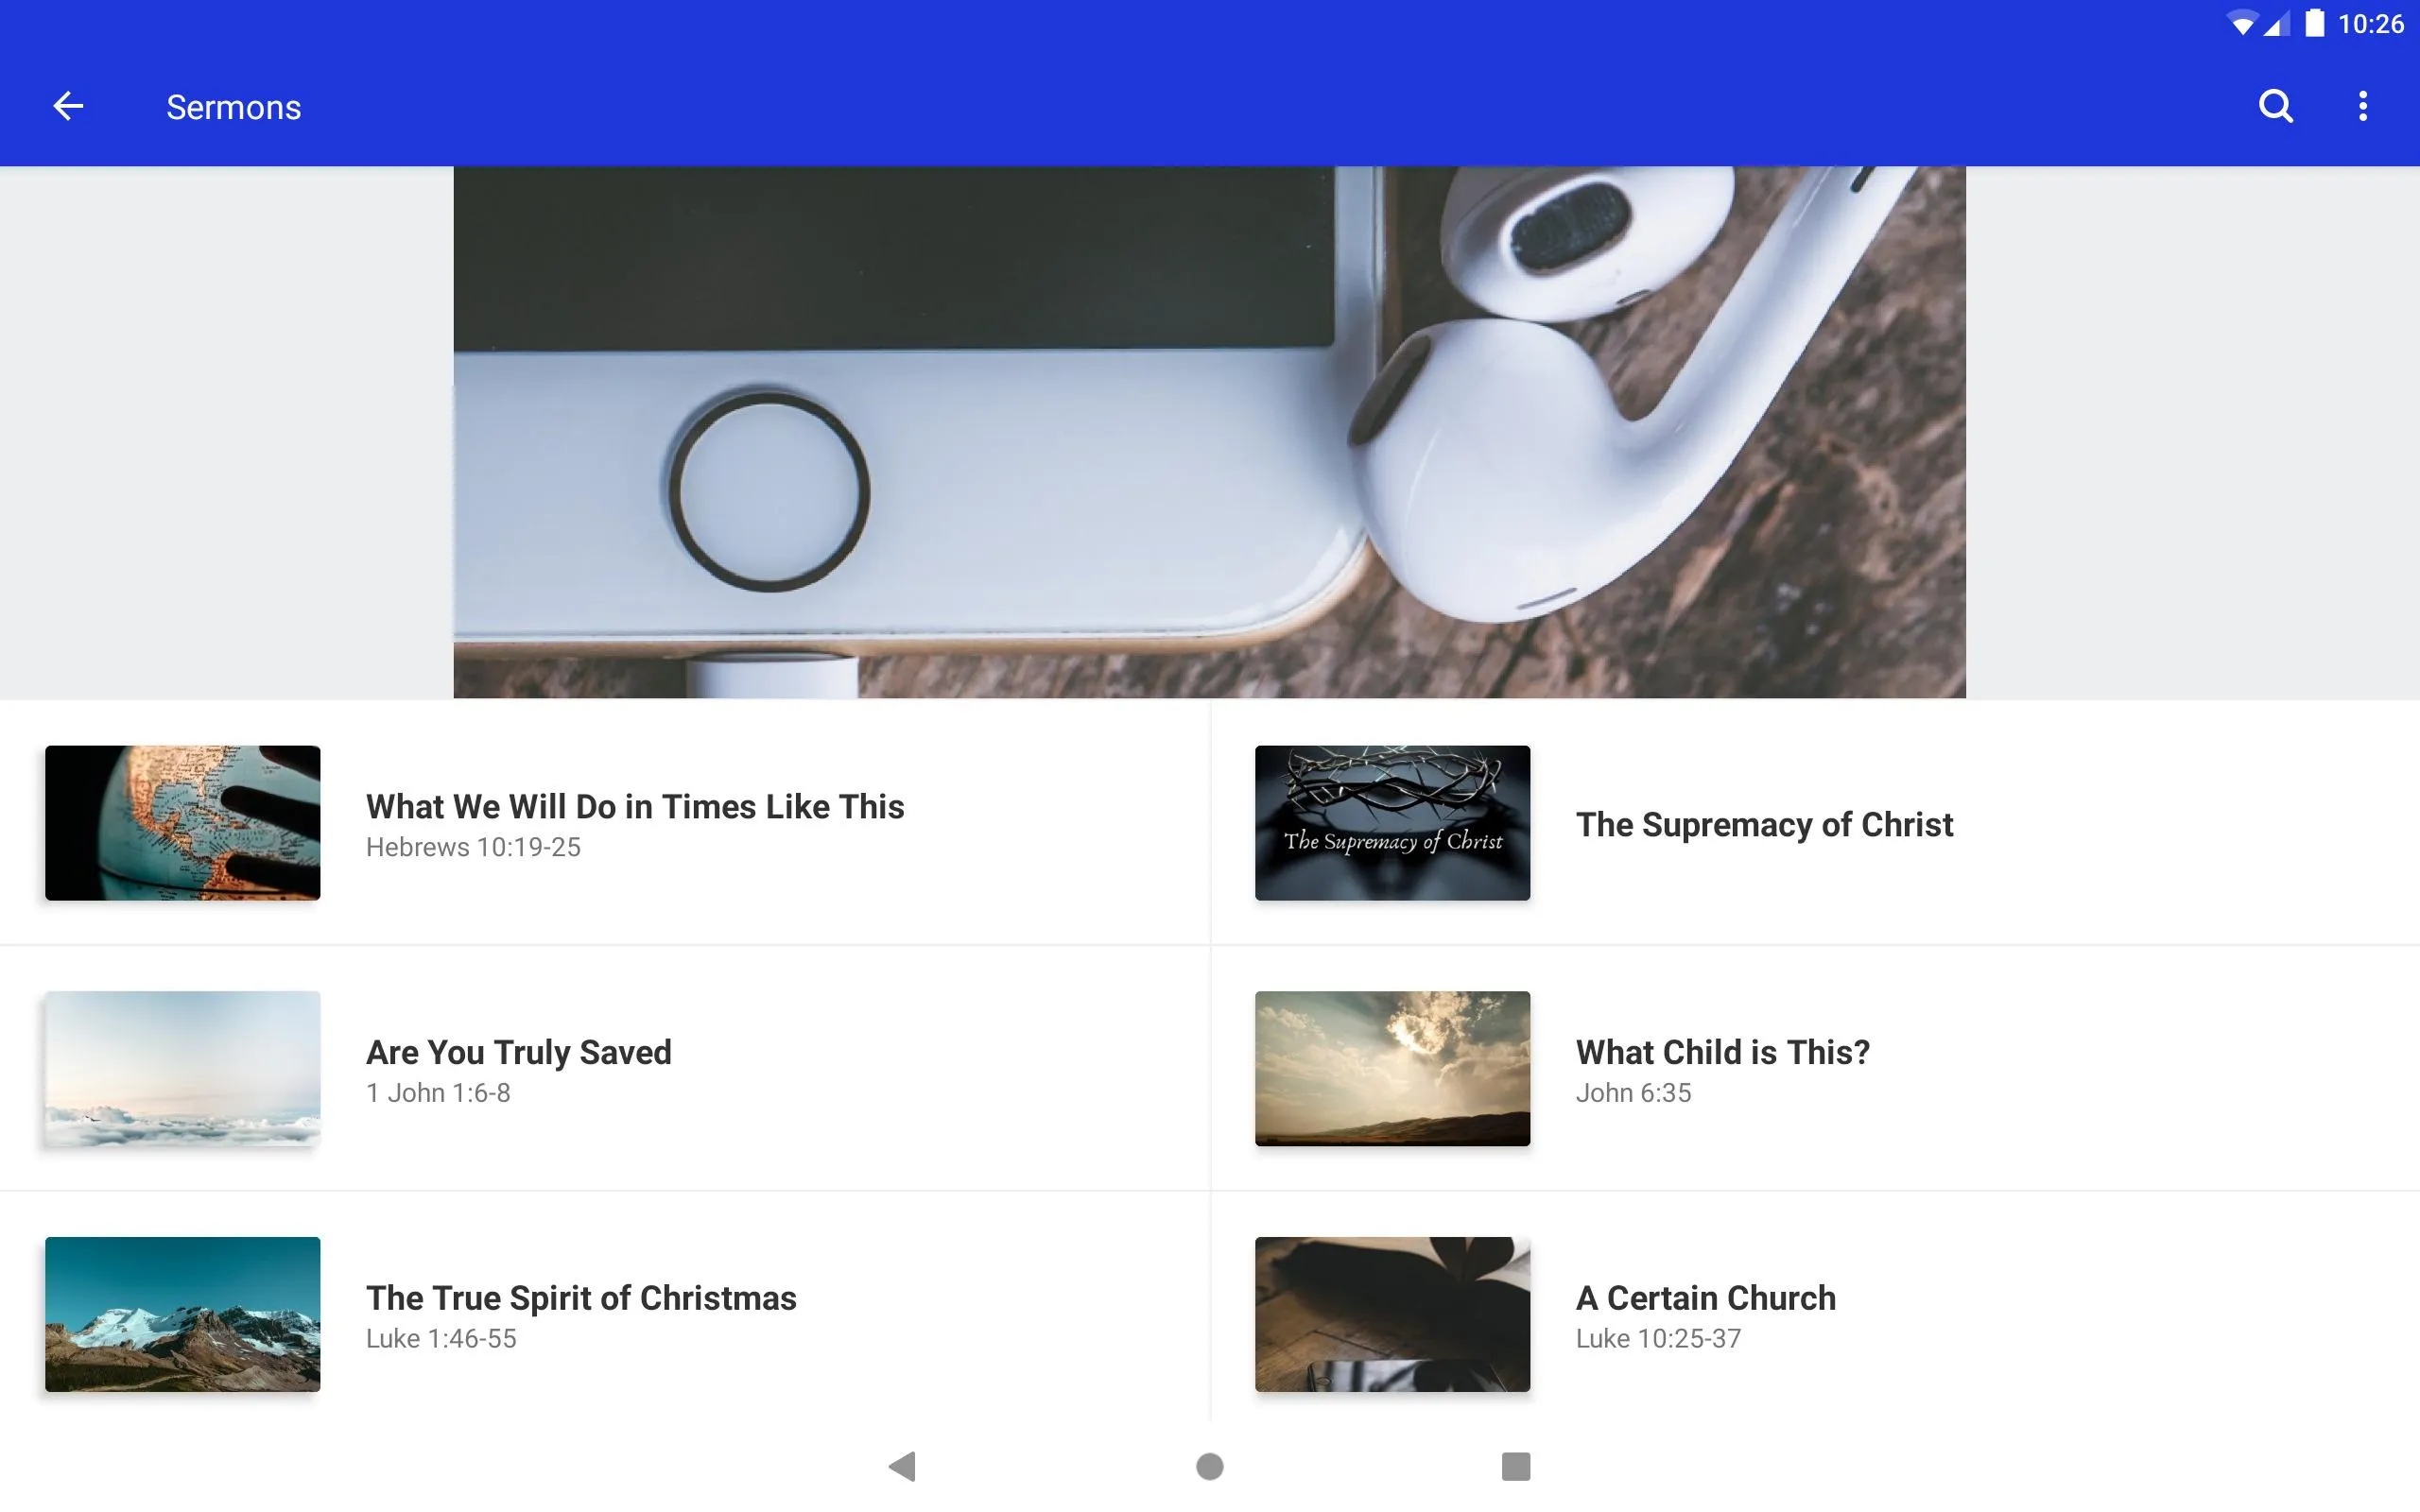Tap mountain image for 'The True Spirit of Christmas'
The width and height of the screenshot is (2420, 1512).
click(181, 1314)
